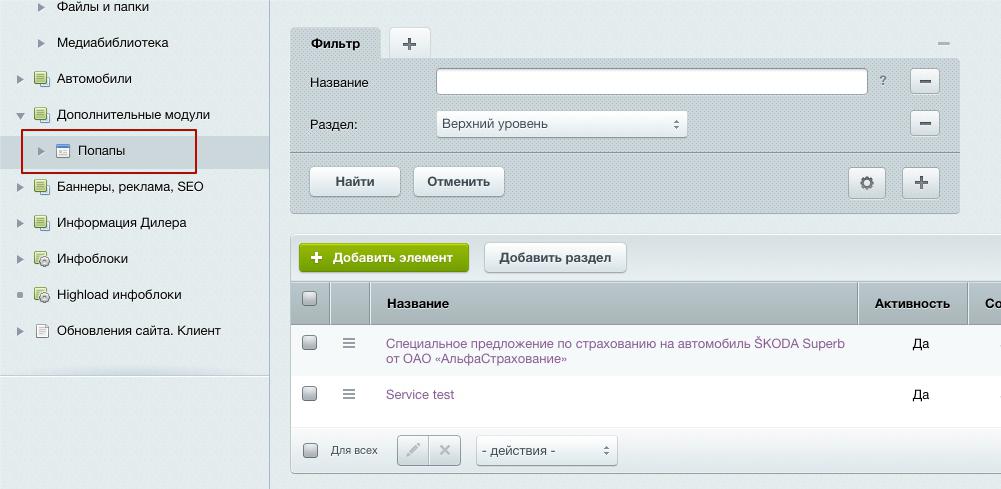Screen dimensions: 1001x489
Task: Focus the Название filter text field
Action: point(652,82)
